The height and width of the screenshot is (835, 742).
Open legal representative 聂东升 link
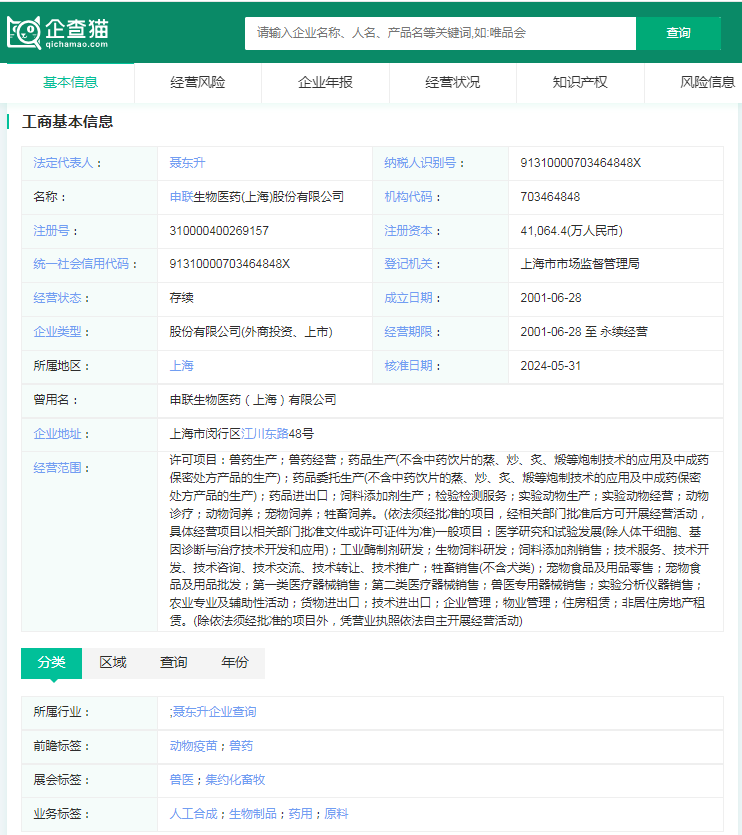187,163
